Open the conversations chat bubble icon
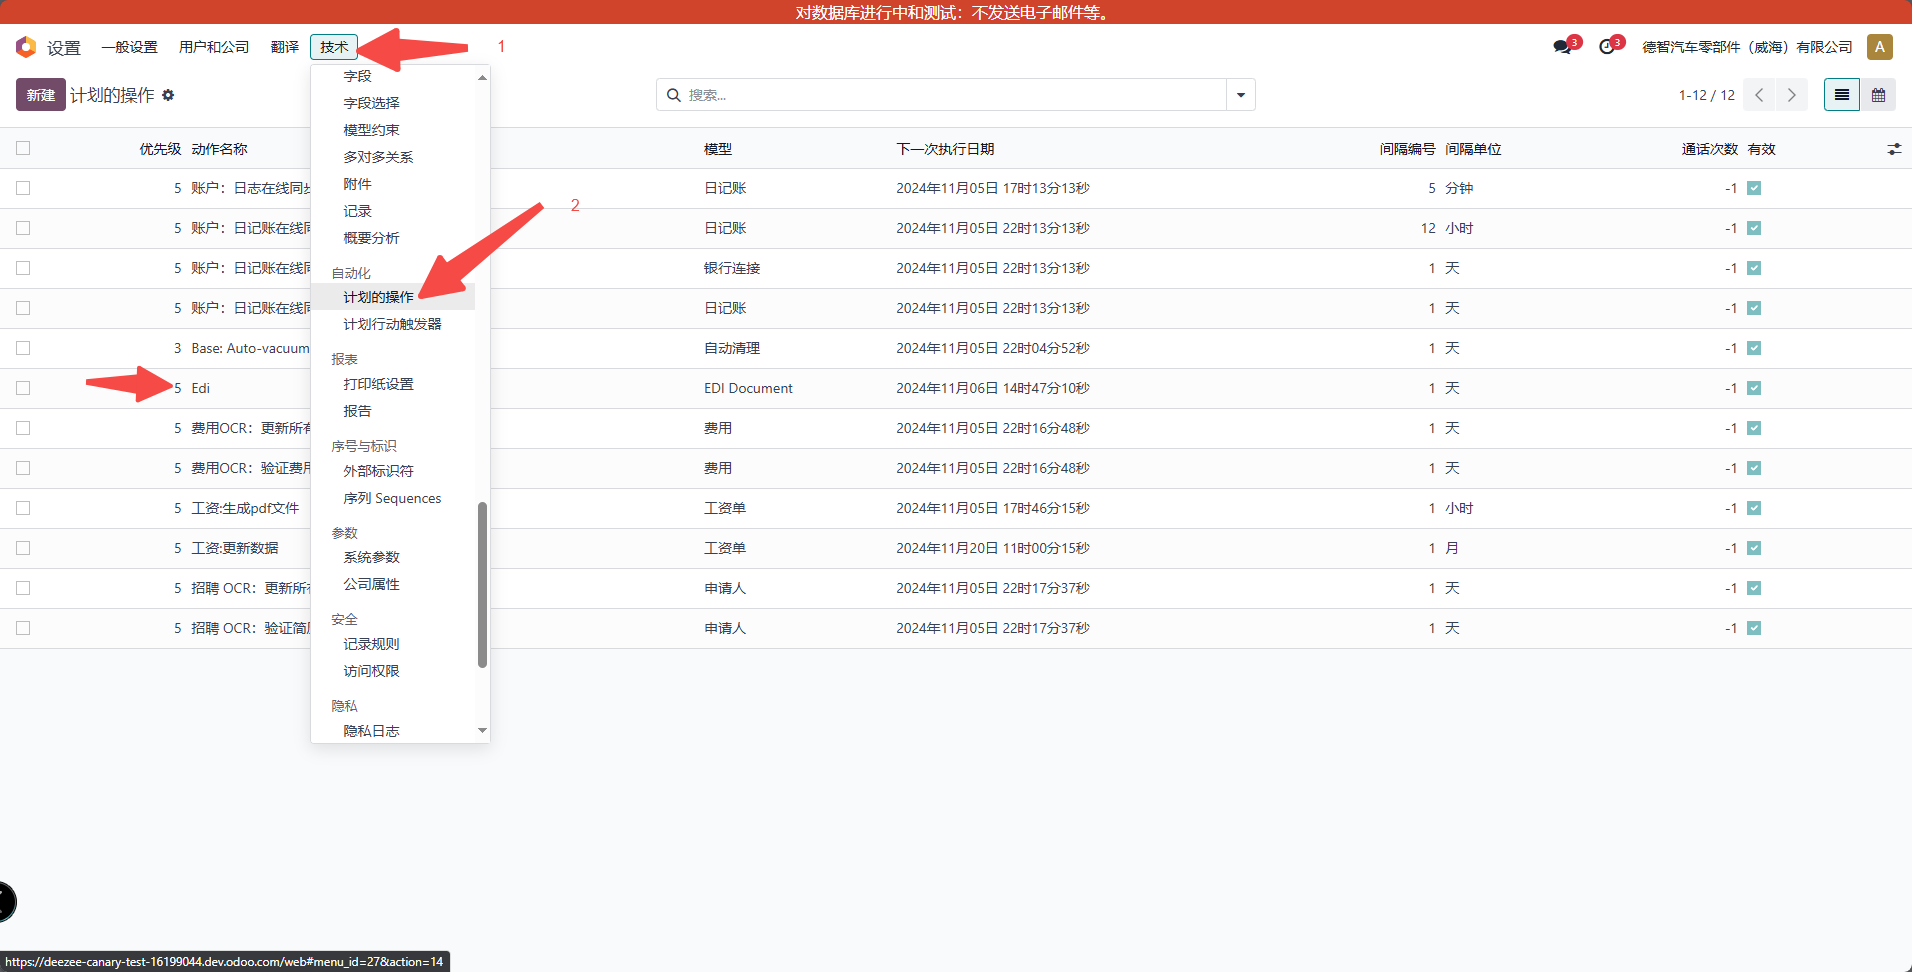 pyautogui.click(x=1562, y=47)
